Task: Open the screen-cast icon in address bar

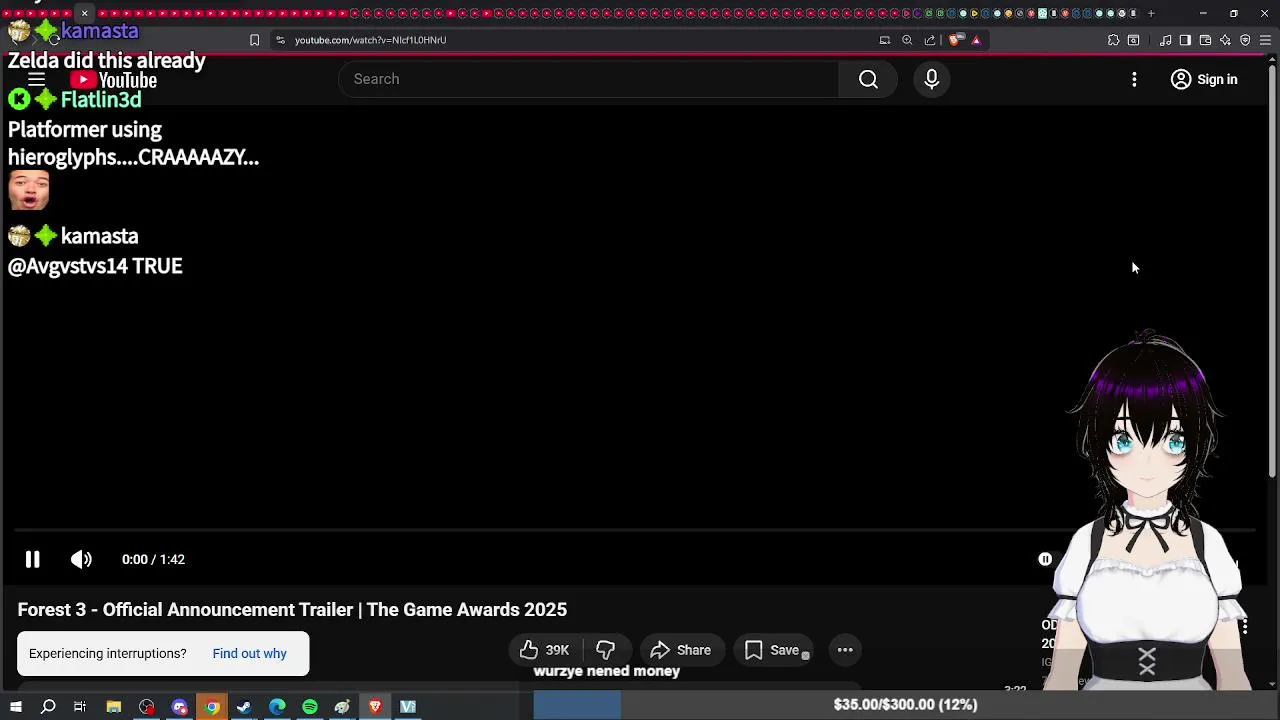Action: [884, 40]
